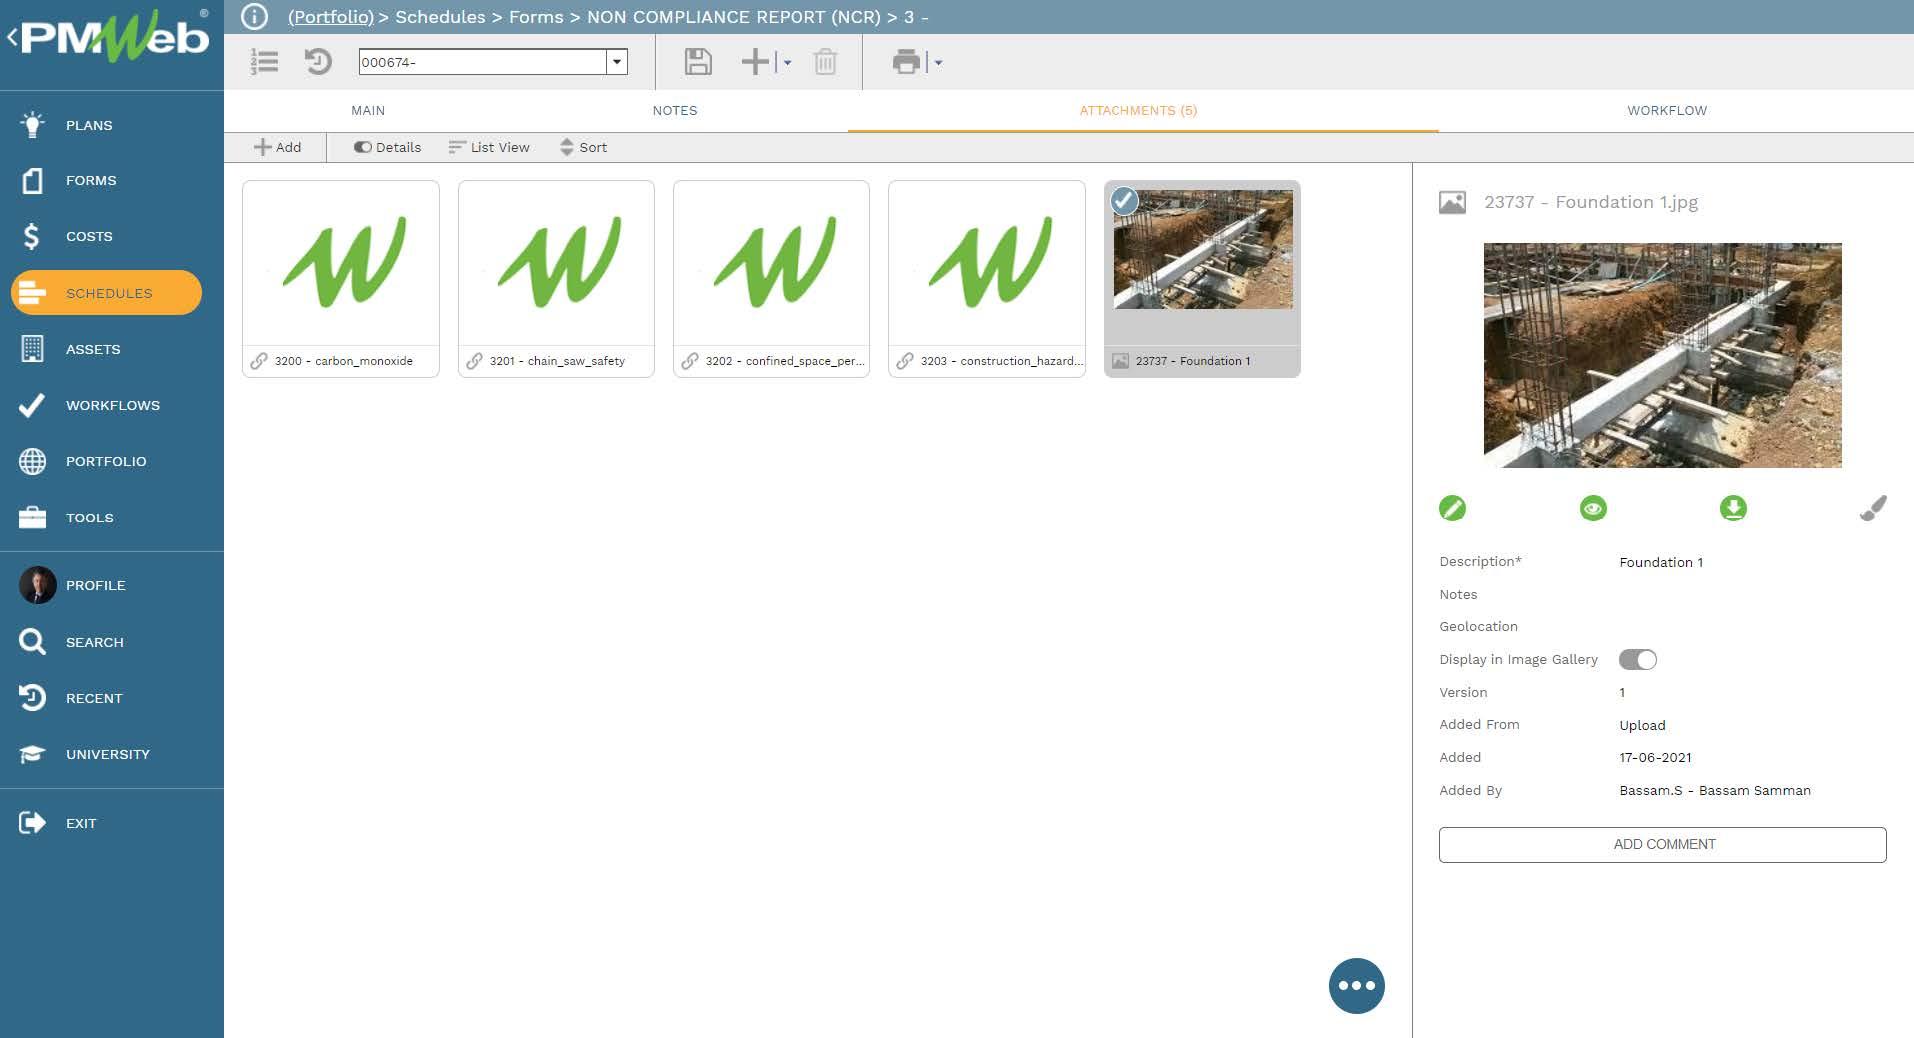Select the 3201 - chain_saw_safety attachment card
The image size is (1914, 1038).
point(556,278)
